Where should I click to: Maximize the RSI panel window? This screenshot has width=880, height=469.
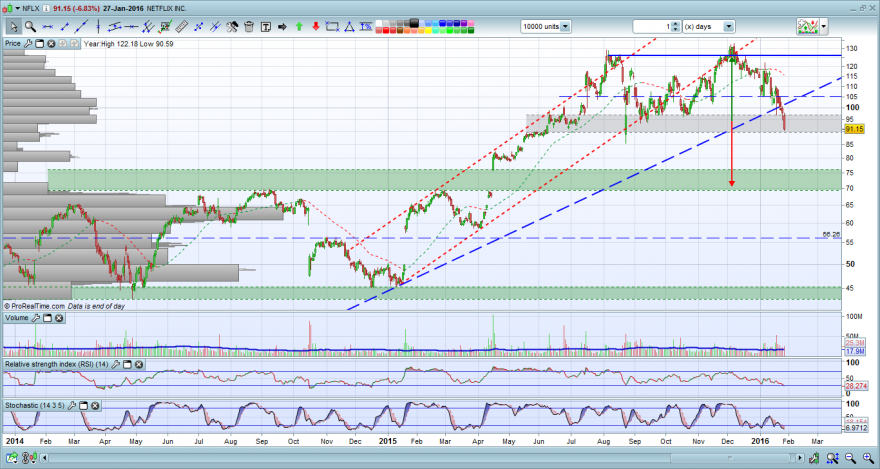[127, 364]
